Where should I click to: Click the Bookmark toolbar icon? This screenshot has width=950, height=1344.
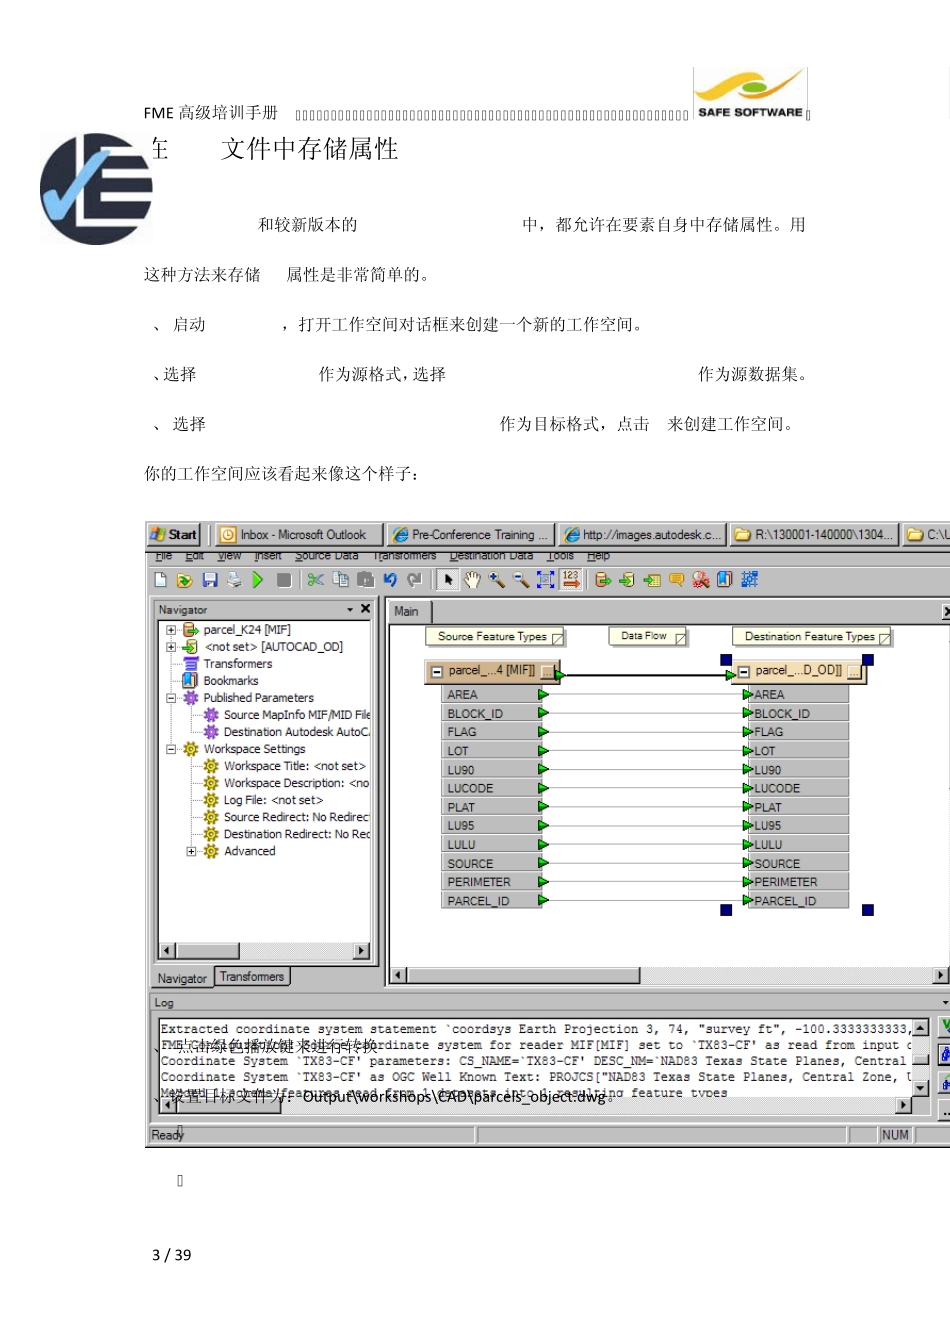click(725, 580)
